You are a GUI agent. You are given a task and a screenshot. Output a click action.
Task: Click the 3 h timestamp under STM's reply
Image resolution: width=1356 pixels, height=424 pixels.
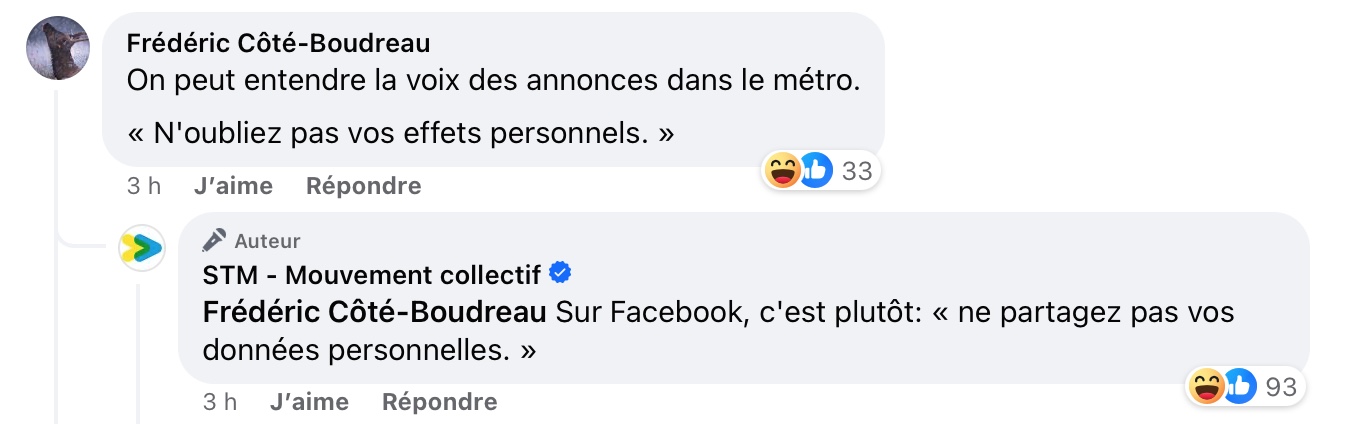220,402
